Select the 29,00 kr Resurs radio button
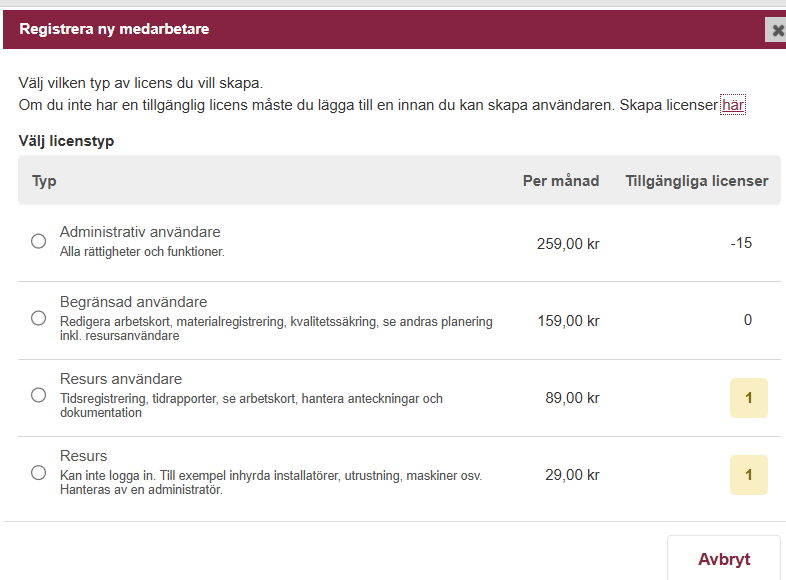 [38, 472]
